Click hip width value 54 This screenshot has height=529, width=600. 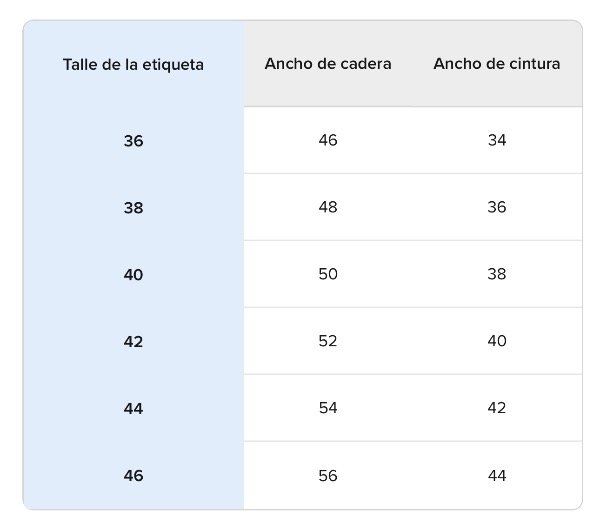click(x=328, y=408)
